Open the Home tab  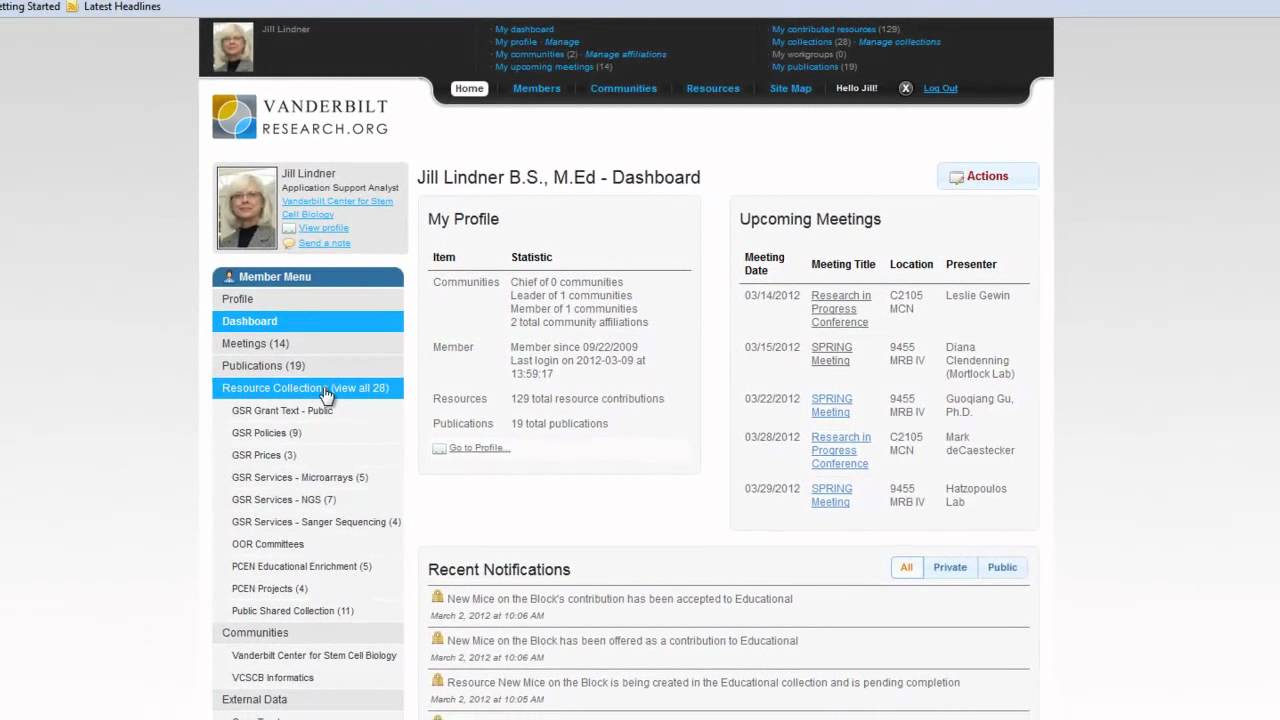pos(469,88)
